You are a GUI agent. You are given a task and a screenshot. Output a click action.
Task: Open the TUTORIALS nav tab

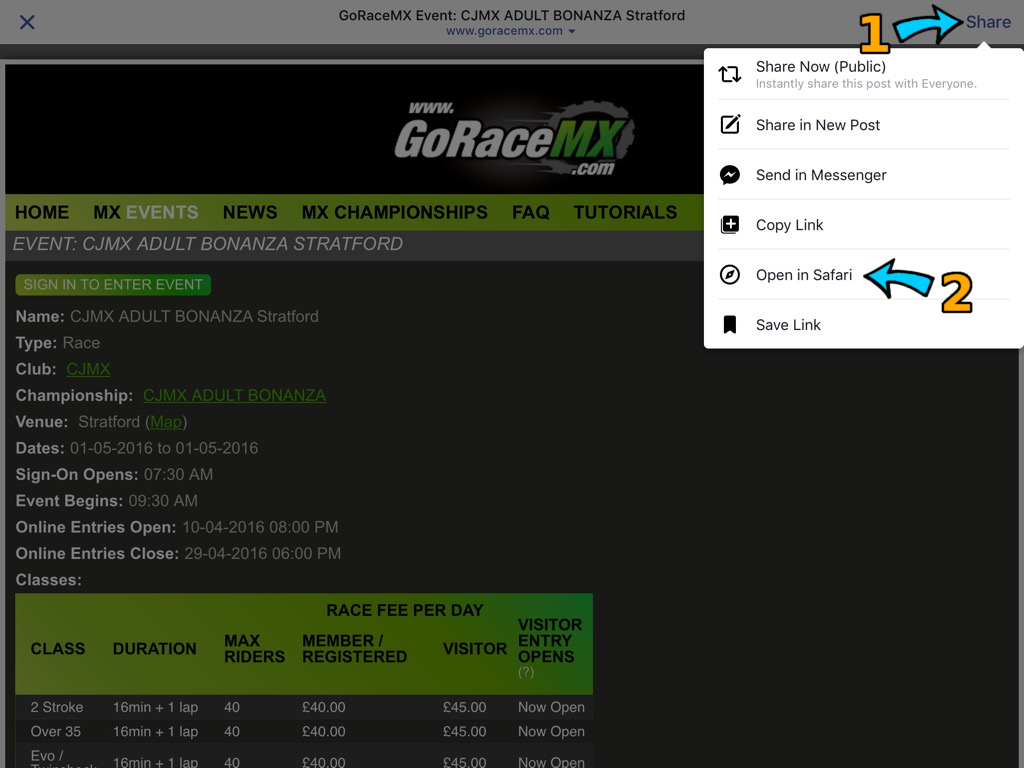(x=625, y=212)
